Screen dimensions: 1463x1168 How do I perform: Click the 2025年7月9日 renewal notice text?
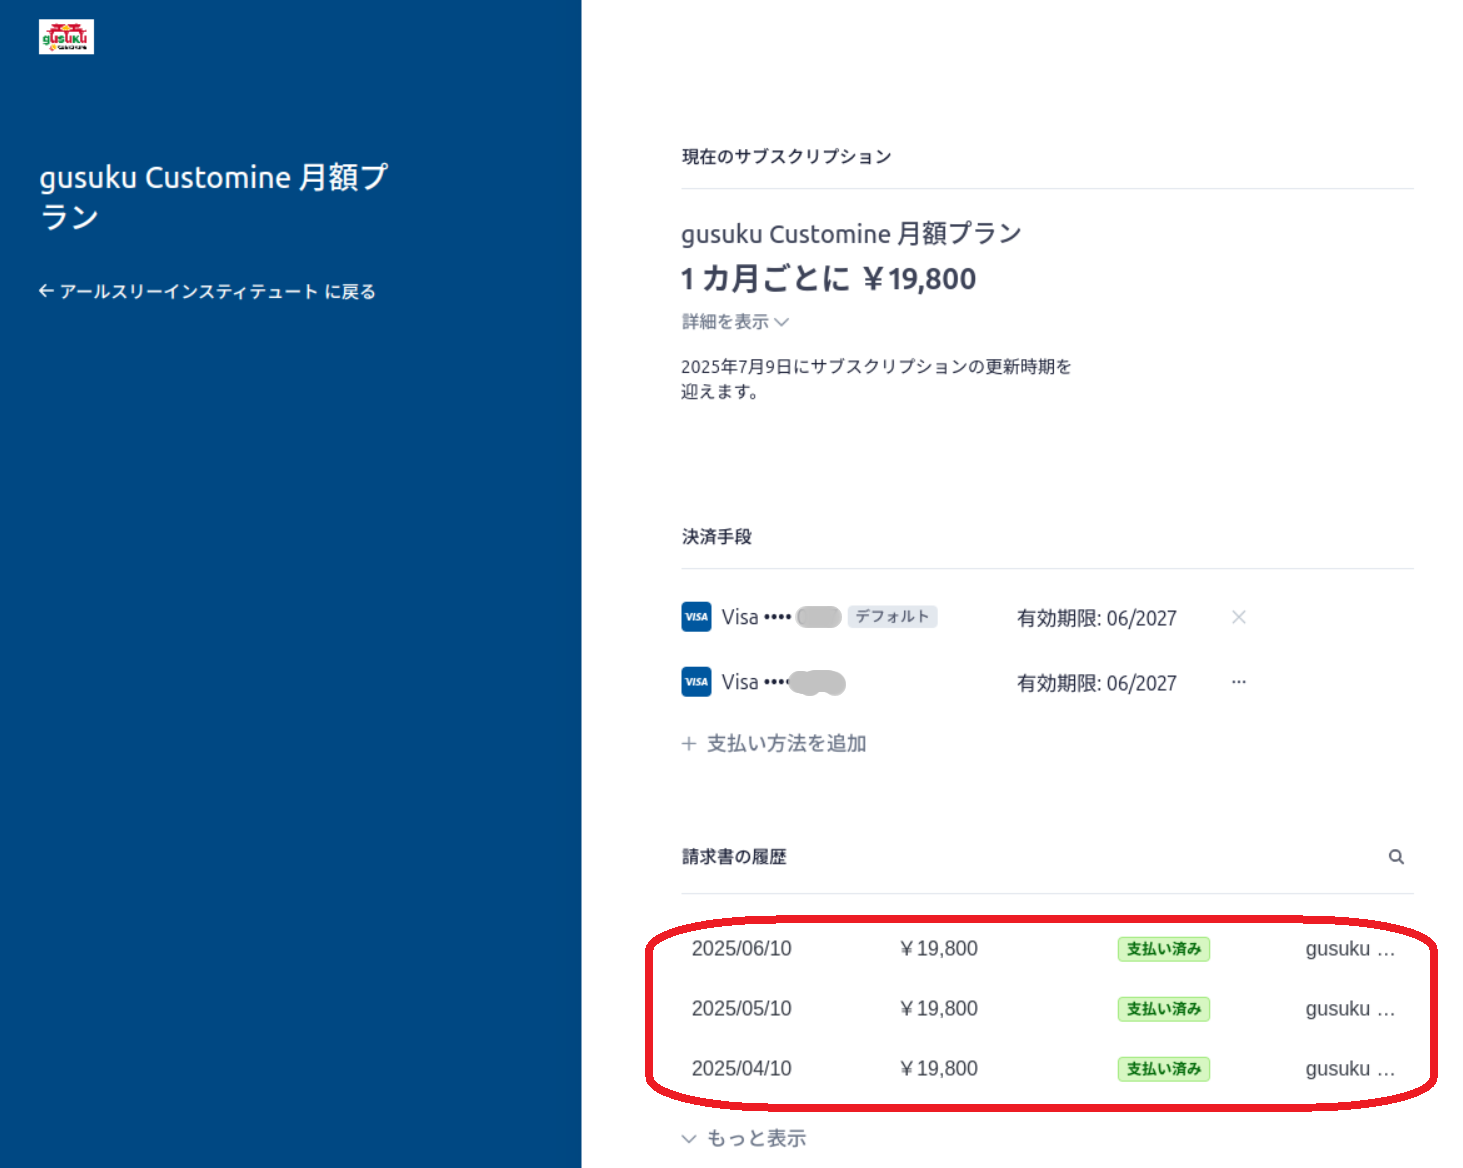pos(876,379)
